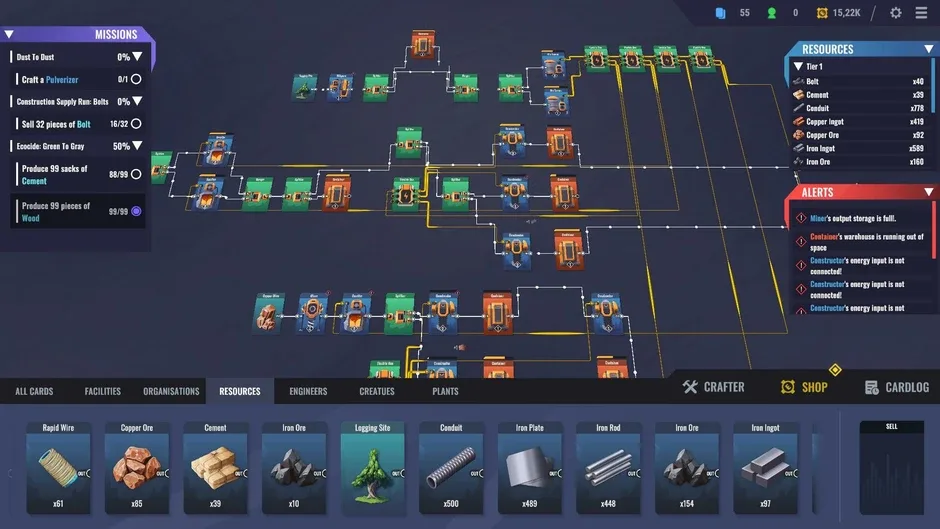940x529 pixels.
Task: Click the credits coin icon beside 15,22K
Action: [x=822, y=13]
